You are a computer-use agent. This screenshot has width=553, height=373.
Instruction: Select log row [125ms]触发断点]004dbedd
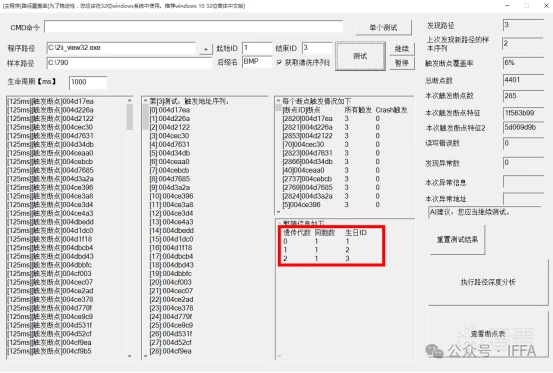click(x=51, y=222)
